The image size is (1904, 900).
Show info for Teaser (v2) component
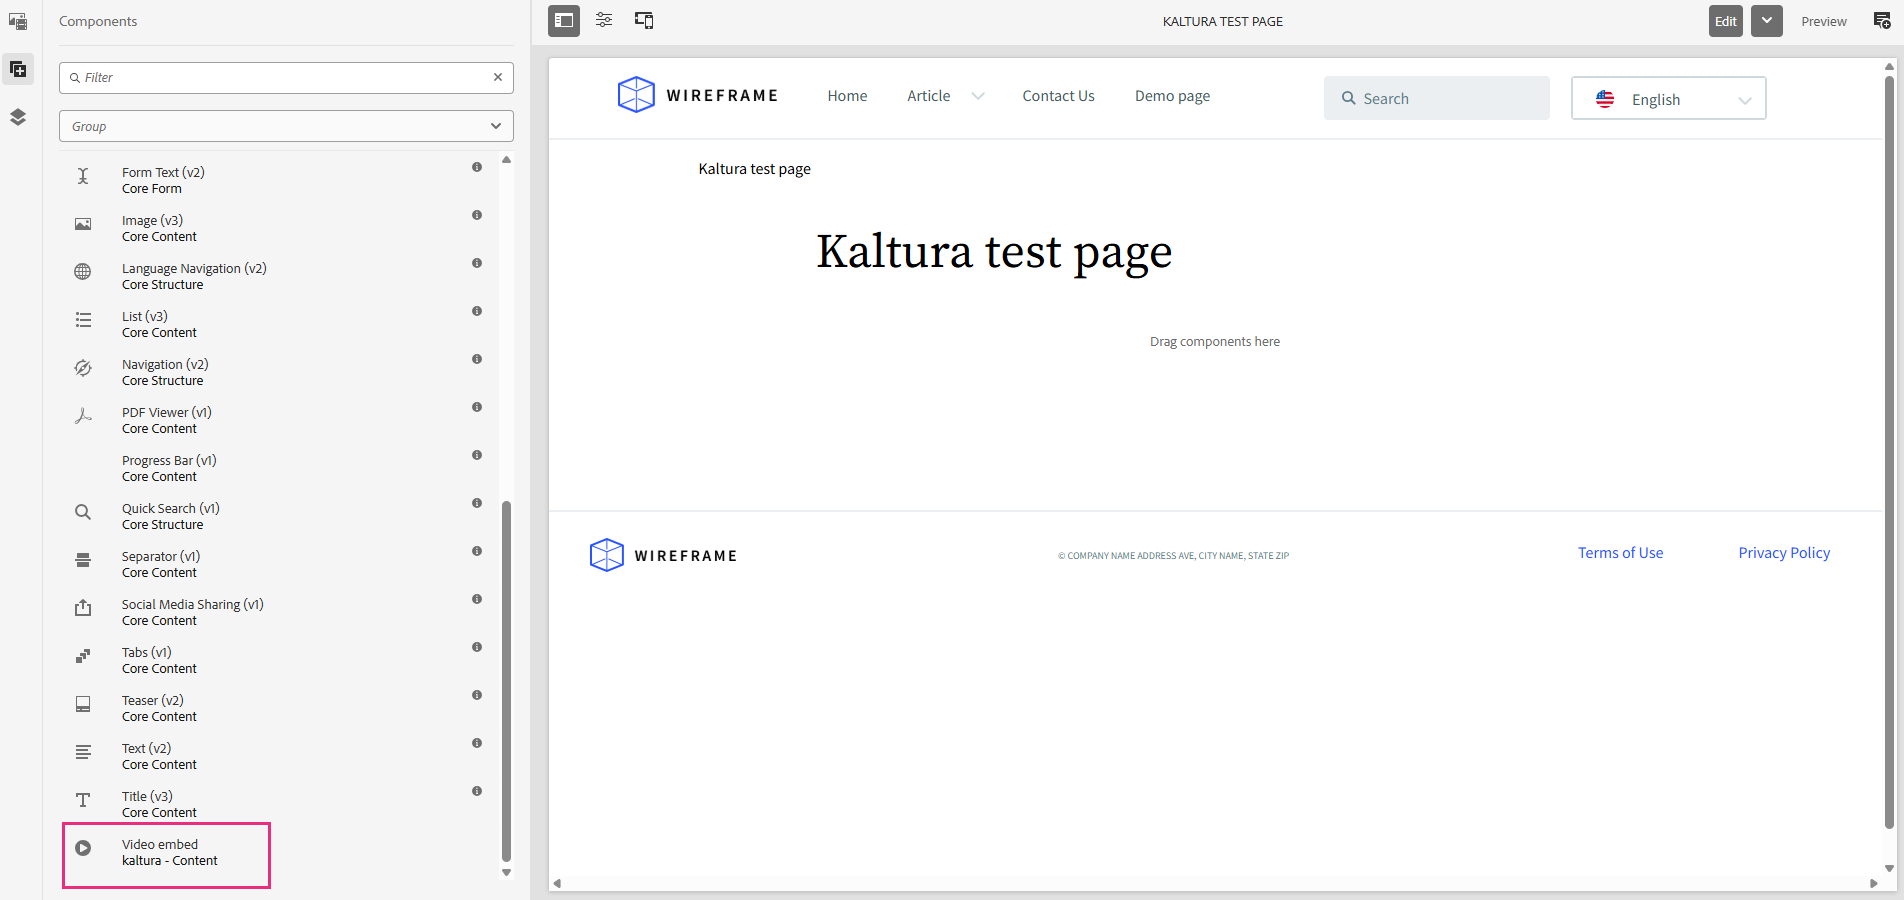pyautogui.click(x=477, y=695)
